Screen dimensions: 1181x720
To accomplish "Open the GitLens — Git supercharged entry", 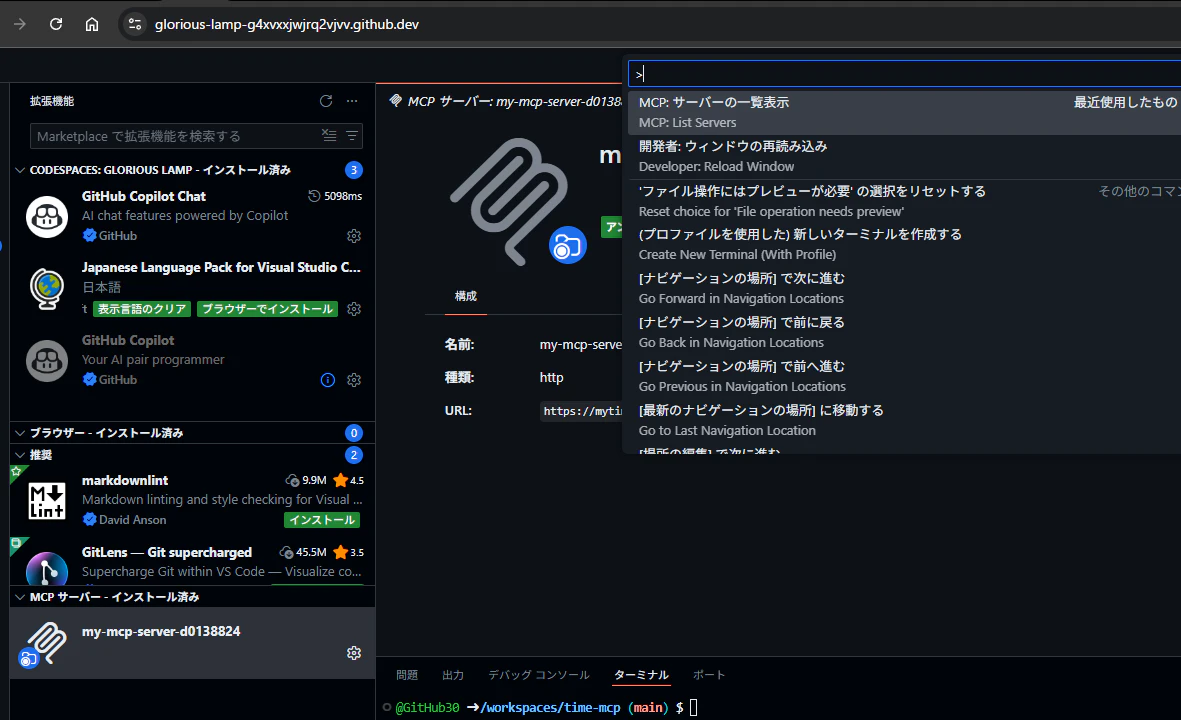I will pos(192,563).
